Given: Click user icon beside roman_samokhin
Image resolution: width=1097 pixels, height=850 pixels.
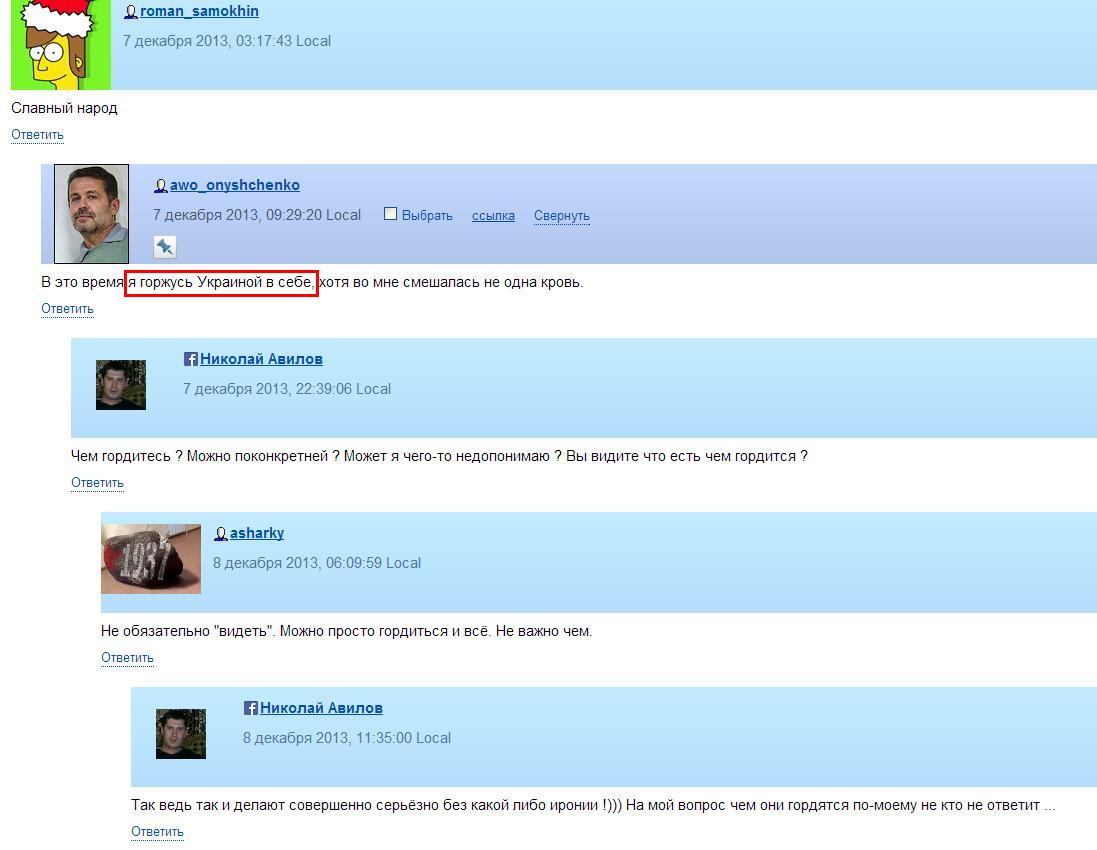Looking at the screenshot, I should pos(131,12).
